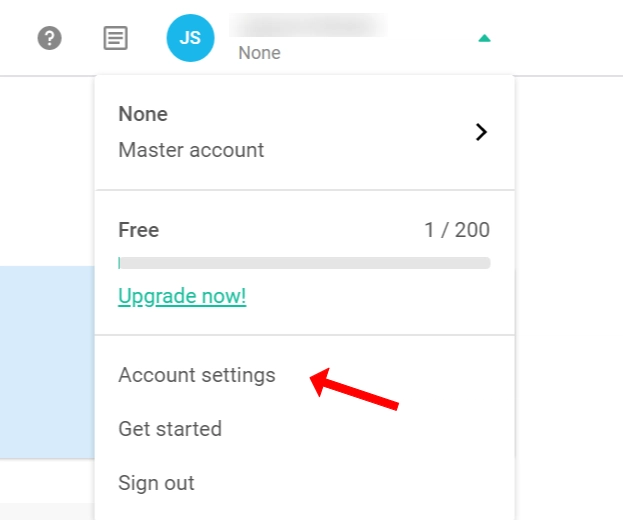Click the help question mark icon
Image resolution: width=623 pixels, height=520 pixels.
pyautogui.click(x=49, y=39)
